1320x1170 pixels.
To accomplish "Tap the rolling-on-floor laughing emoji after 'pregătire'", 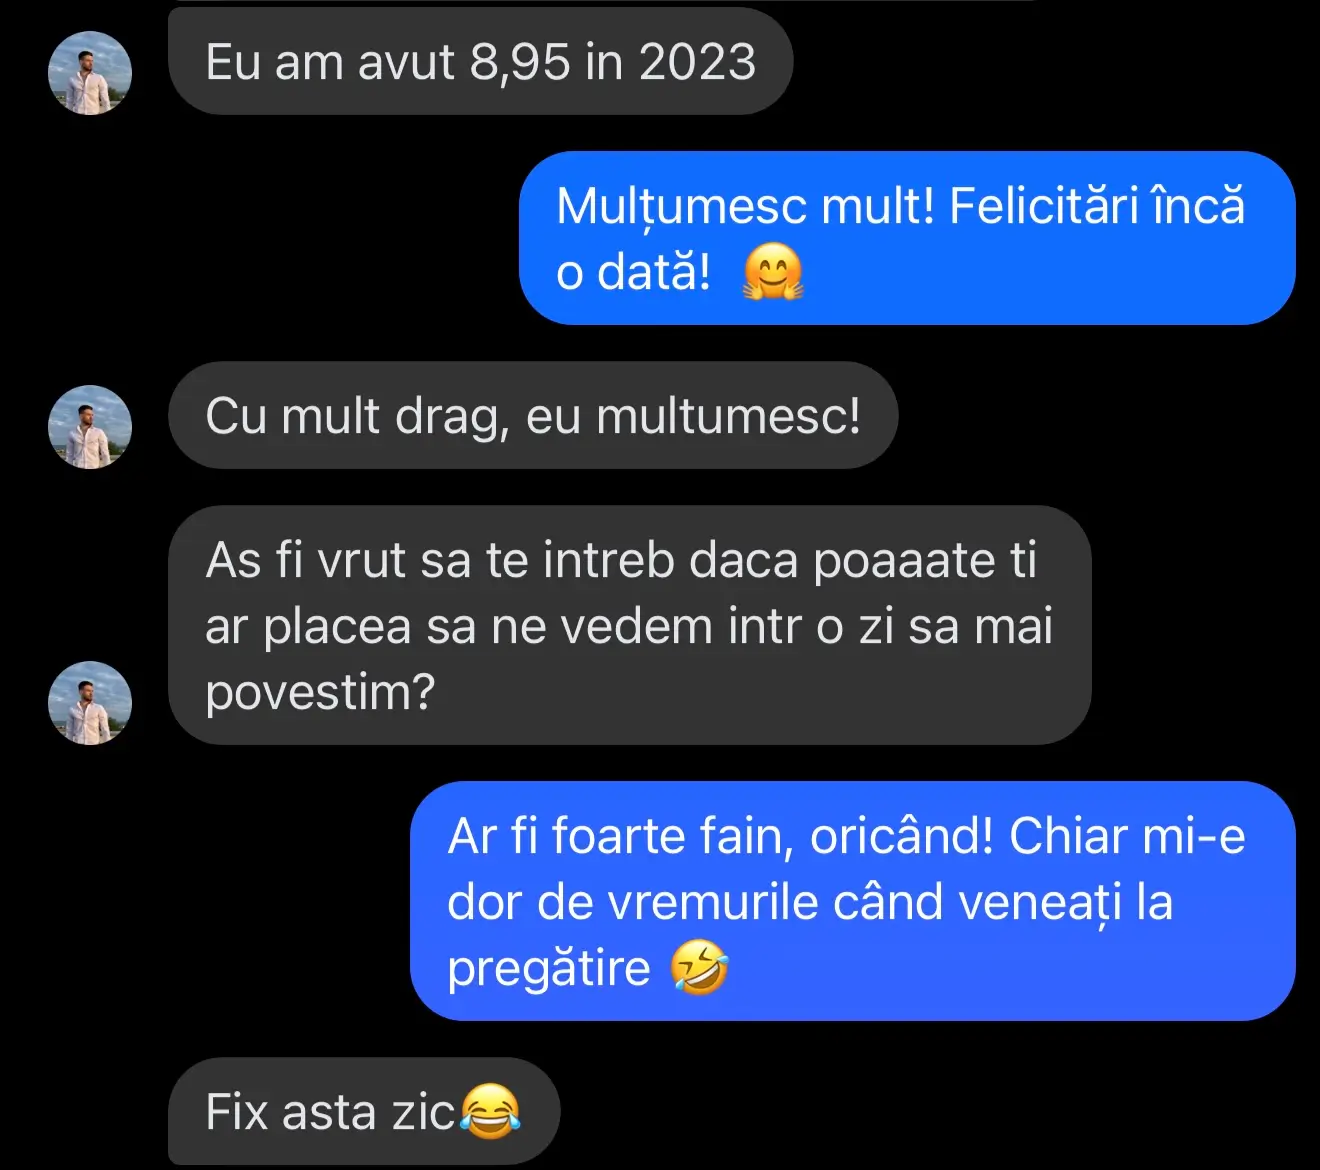I will coord(698,968).
